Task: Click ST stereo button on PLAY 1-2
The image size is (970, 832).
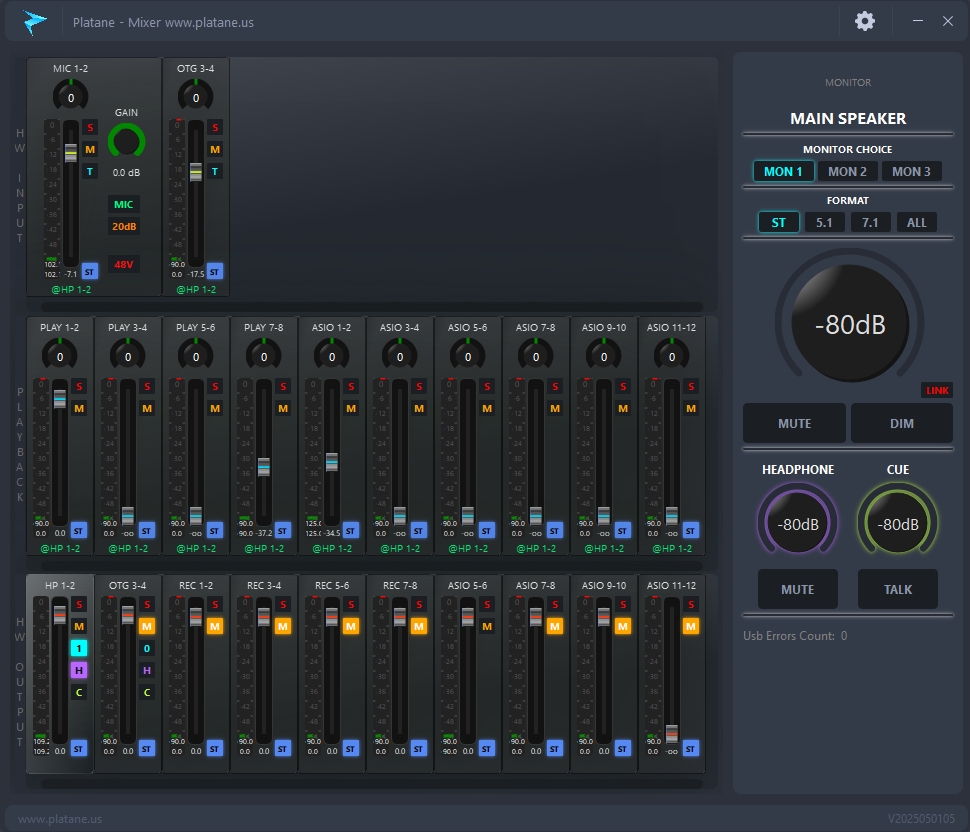Action: coord(78,531)
